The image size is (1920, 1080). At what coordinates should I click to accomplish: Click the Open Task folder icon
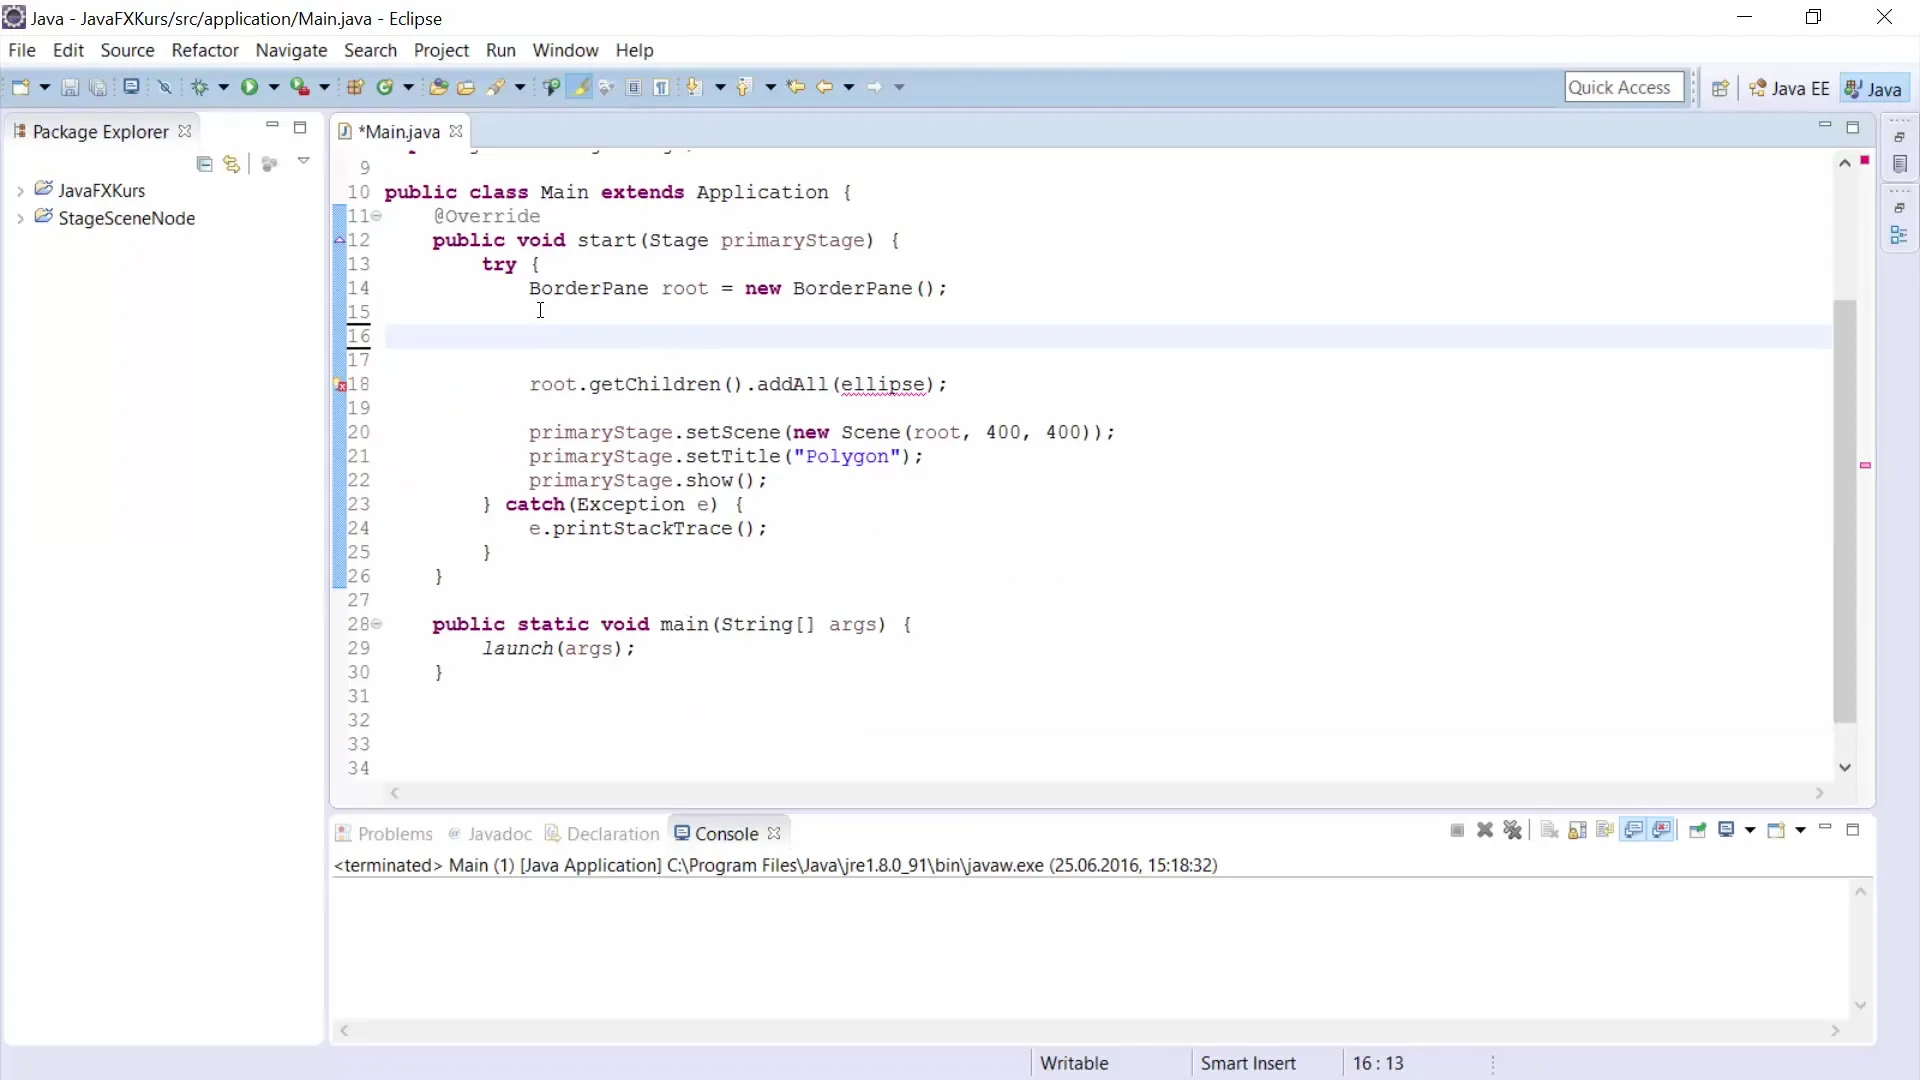(466, 87)
